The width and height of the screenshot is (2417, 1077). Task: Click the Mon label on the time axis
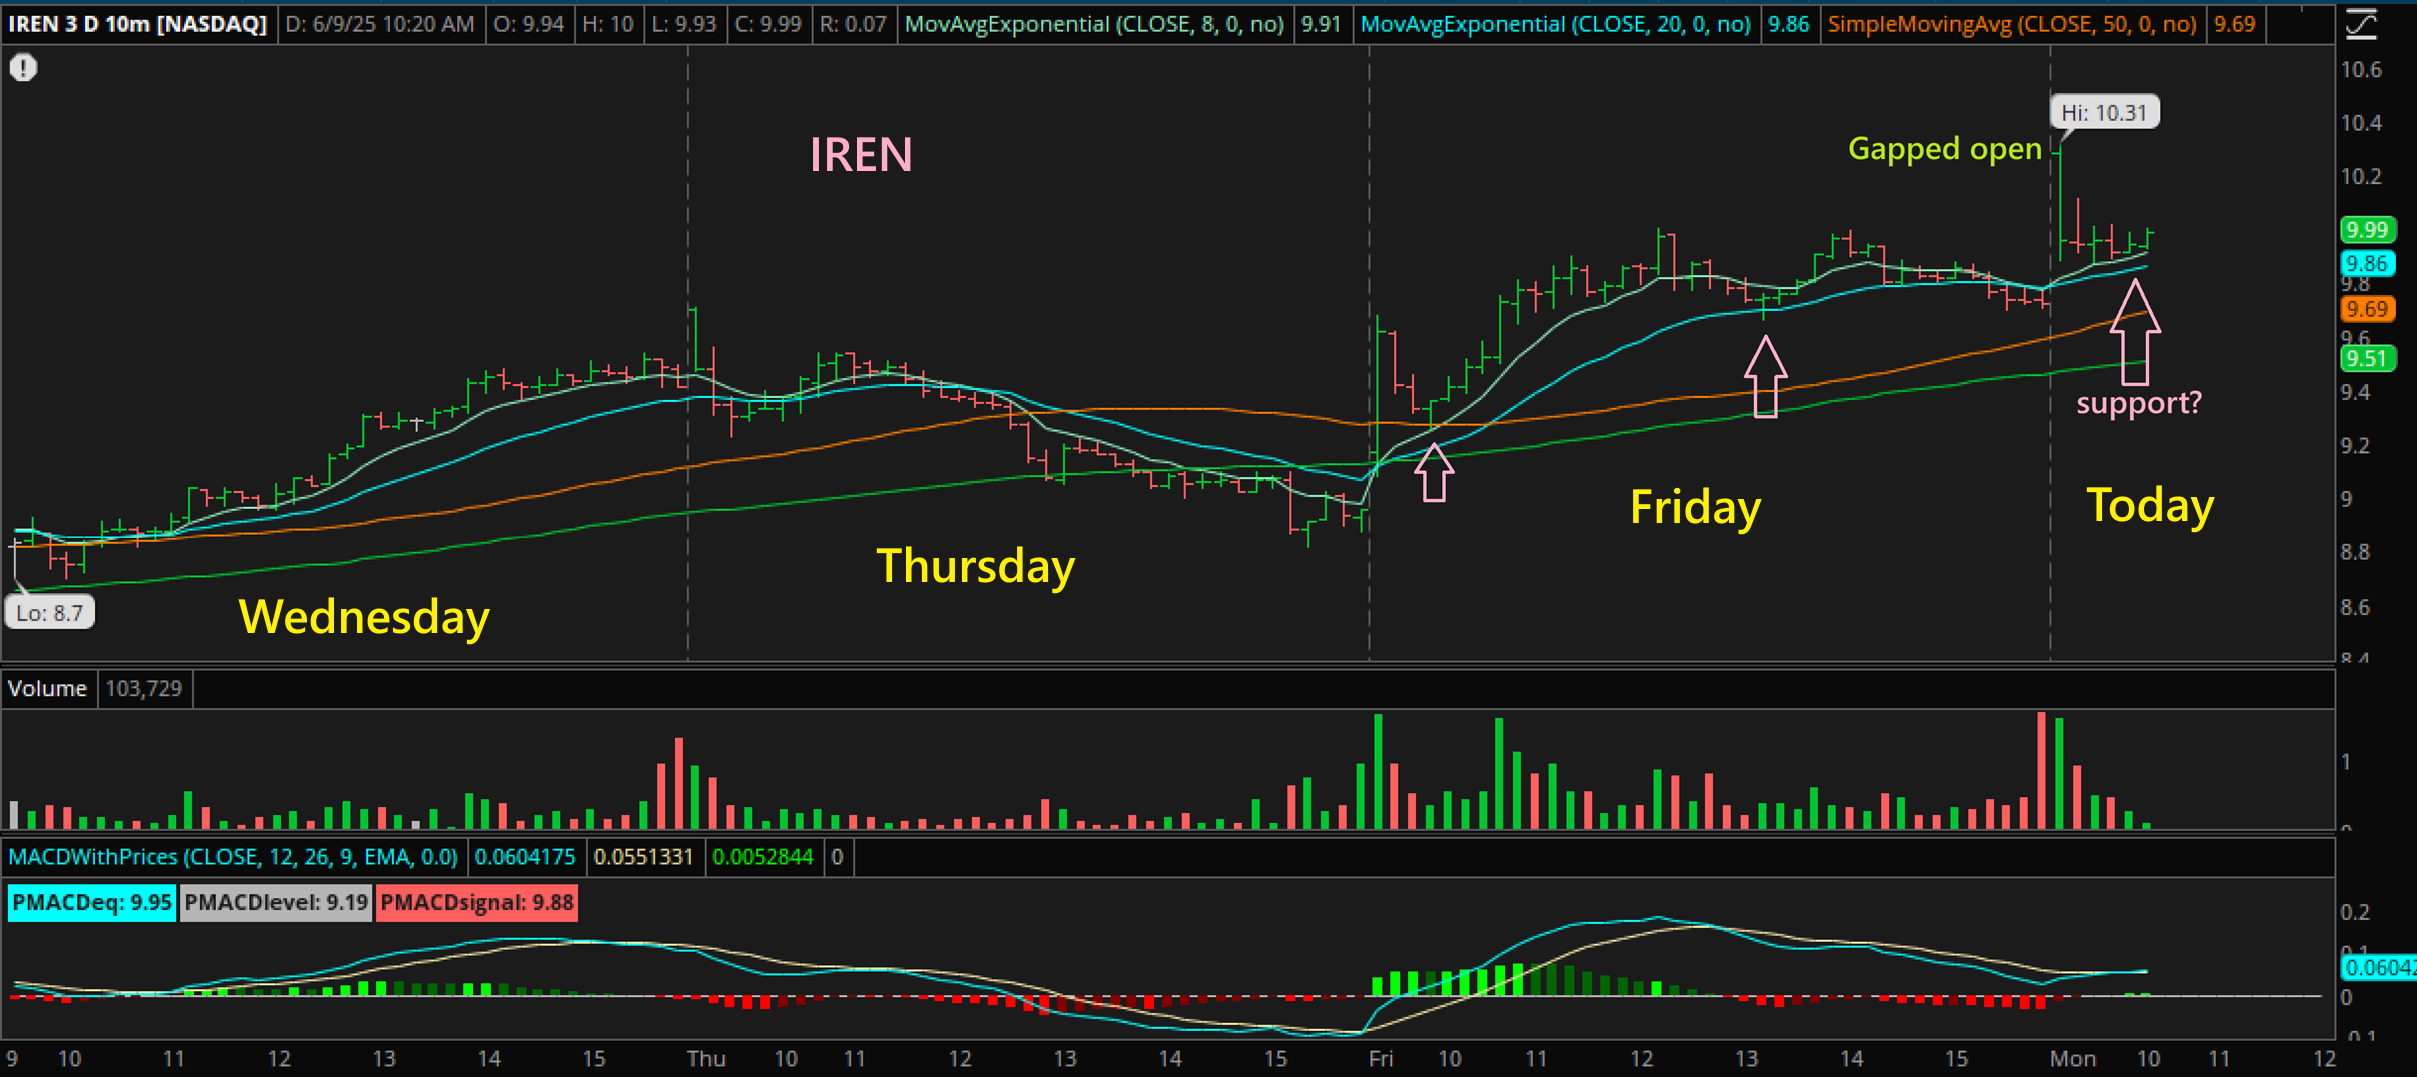click(2072, 1058)
